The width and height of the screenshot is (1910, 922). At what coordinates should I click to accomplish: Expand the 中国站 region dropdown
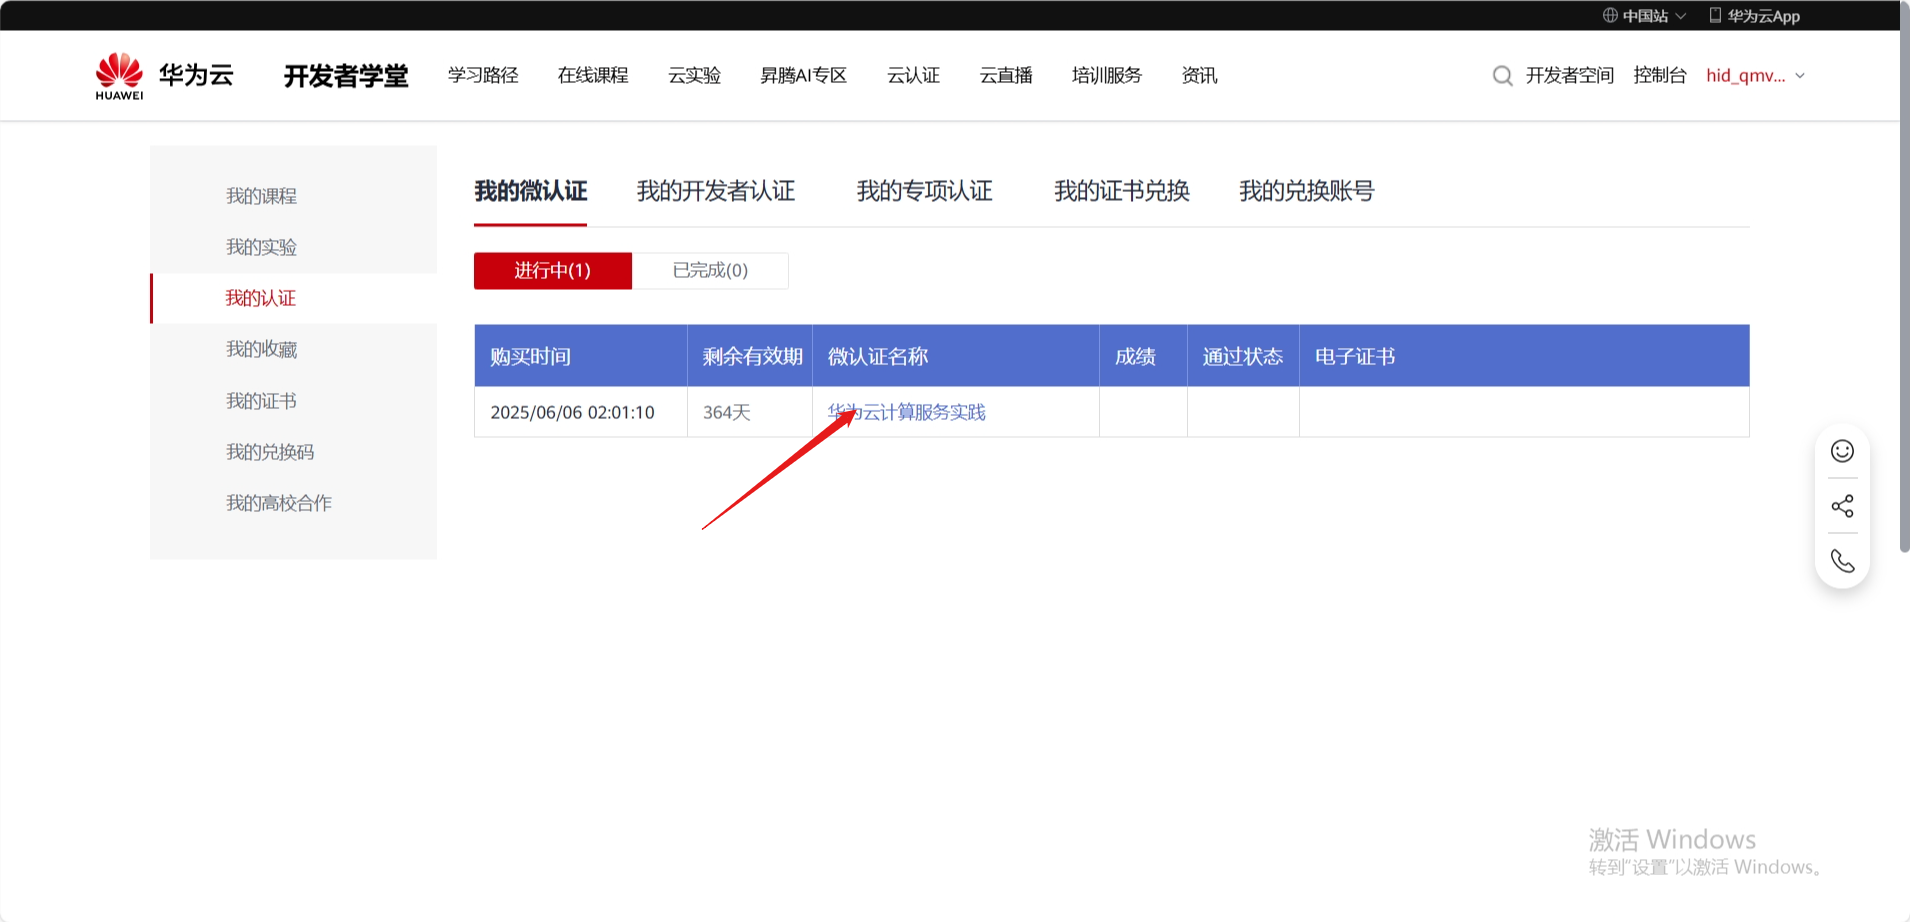pyautogui.click(x=1681, y=16)
